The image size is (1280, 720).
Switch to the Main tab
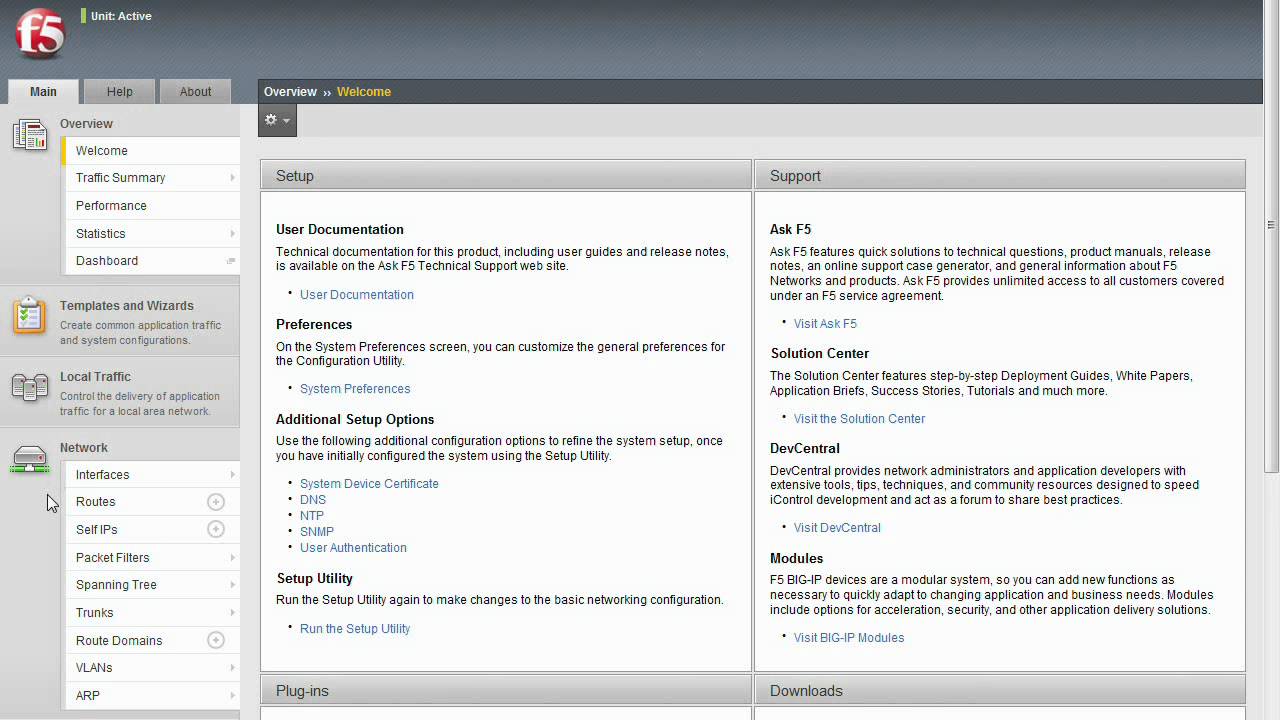click(43, 91)
